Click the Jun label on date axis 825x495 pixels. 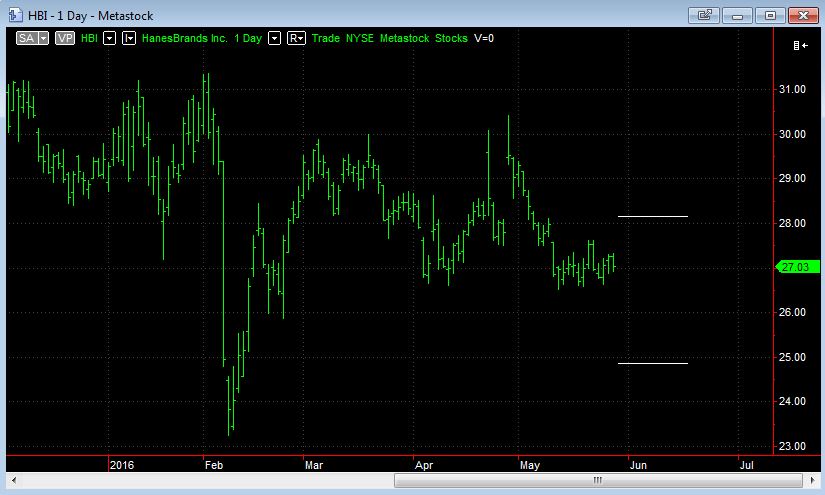point(639,465)
